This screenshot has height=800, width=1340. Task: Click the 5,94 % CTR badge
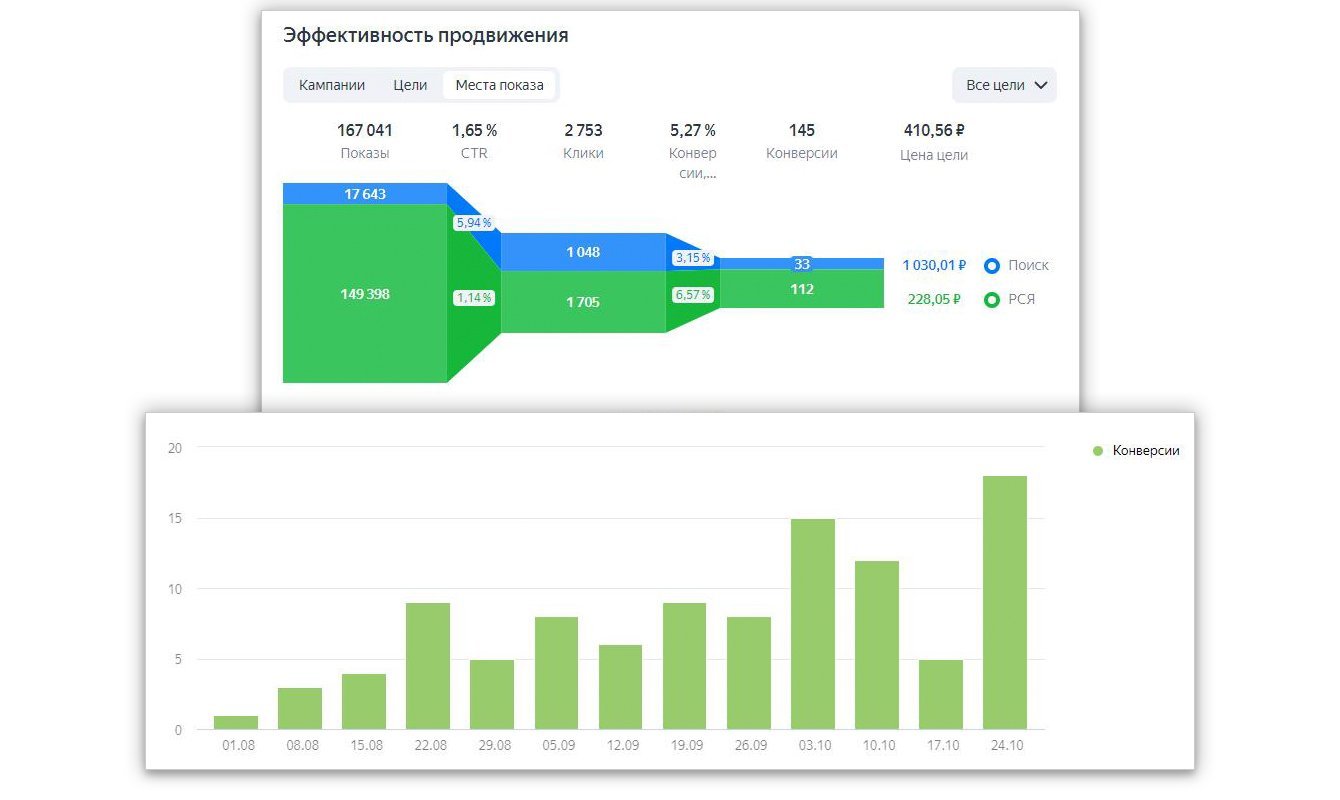pyautogui.click(x=474, y=223)
